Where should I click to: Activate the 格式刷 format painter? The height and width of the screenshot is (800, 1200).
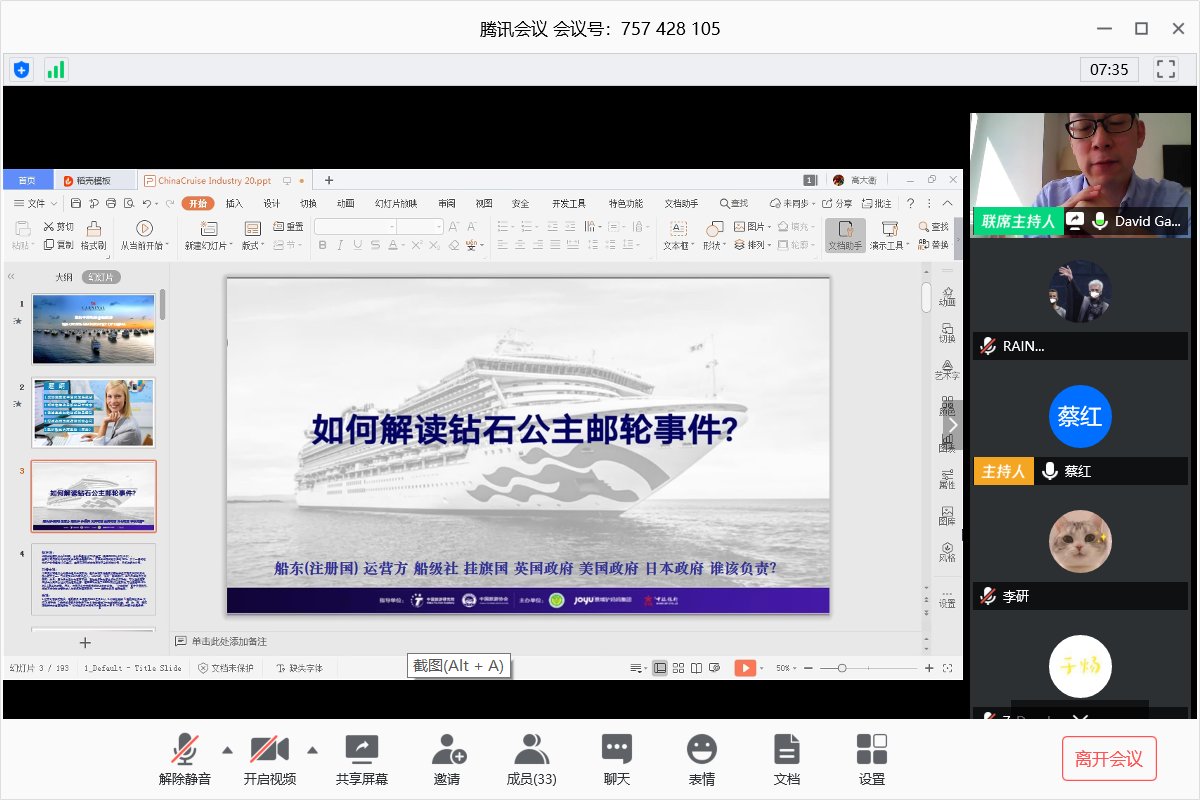click(94, 236)
